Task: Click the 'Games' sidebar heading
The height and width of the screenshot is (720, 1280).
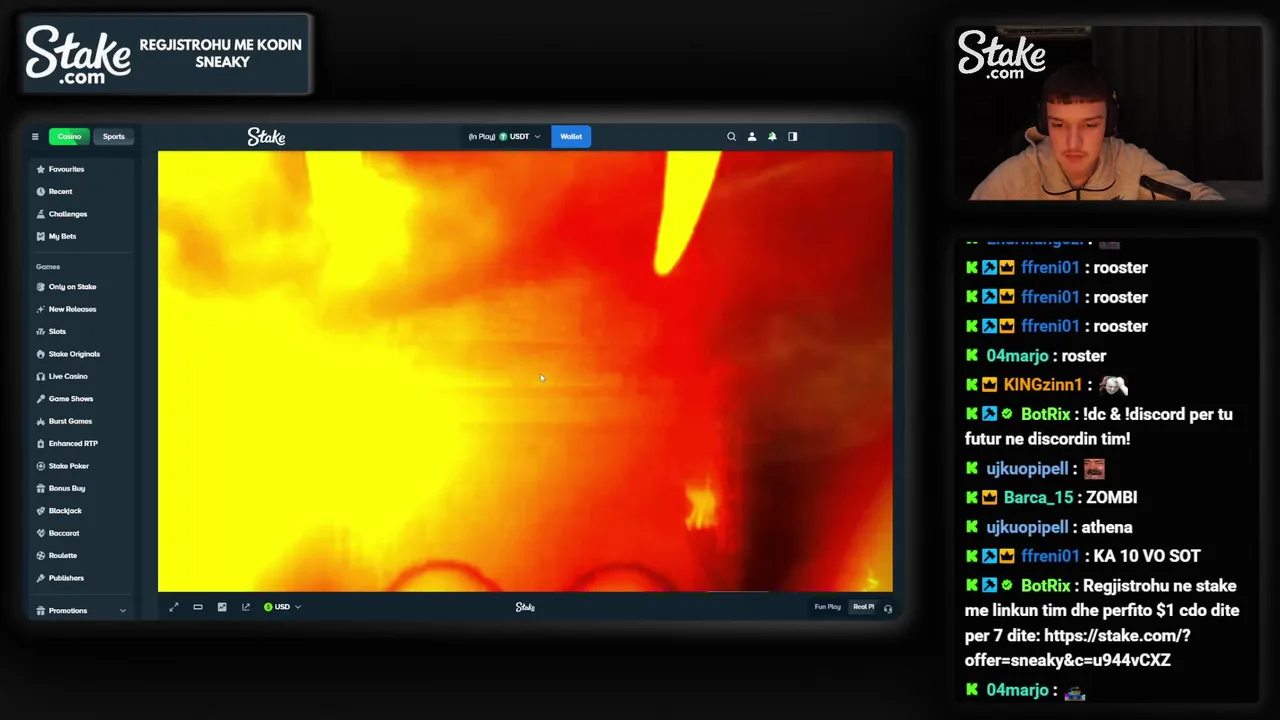Action: pos(48,267)
